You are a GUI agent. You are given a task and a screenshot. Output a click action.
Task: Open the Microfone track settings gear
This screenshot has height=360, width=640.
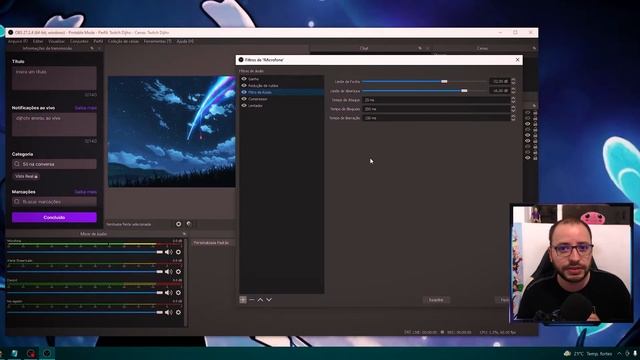pyautogui.click(x=178, y=252)
